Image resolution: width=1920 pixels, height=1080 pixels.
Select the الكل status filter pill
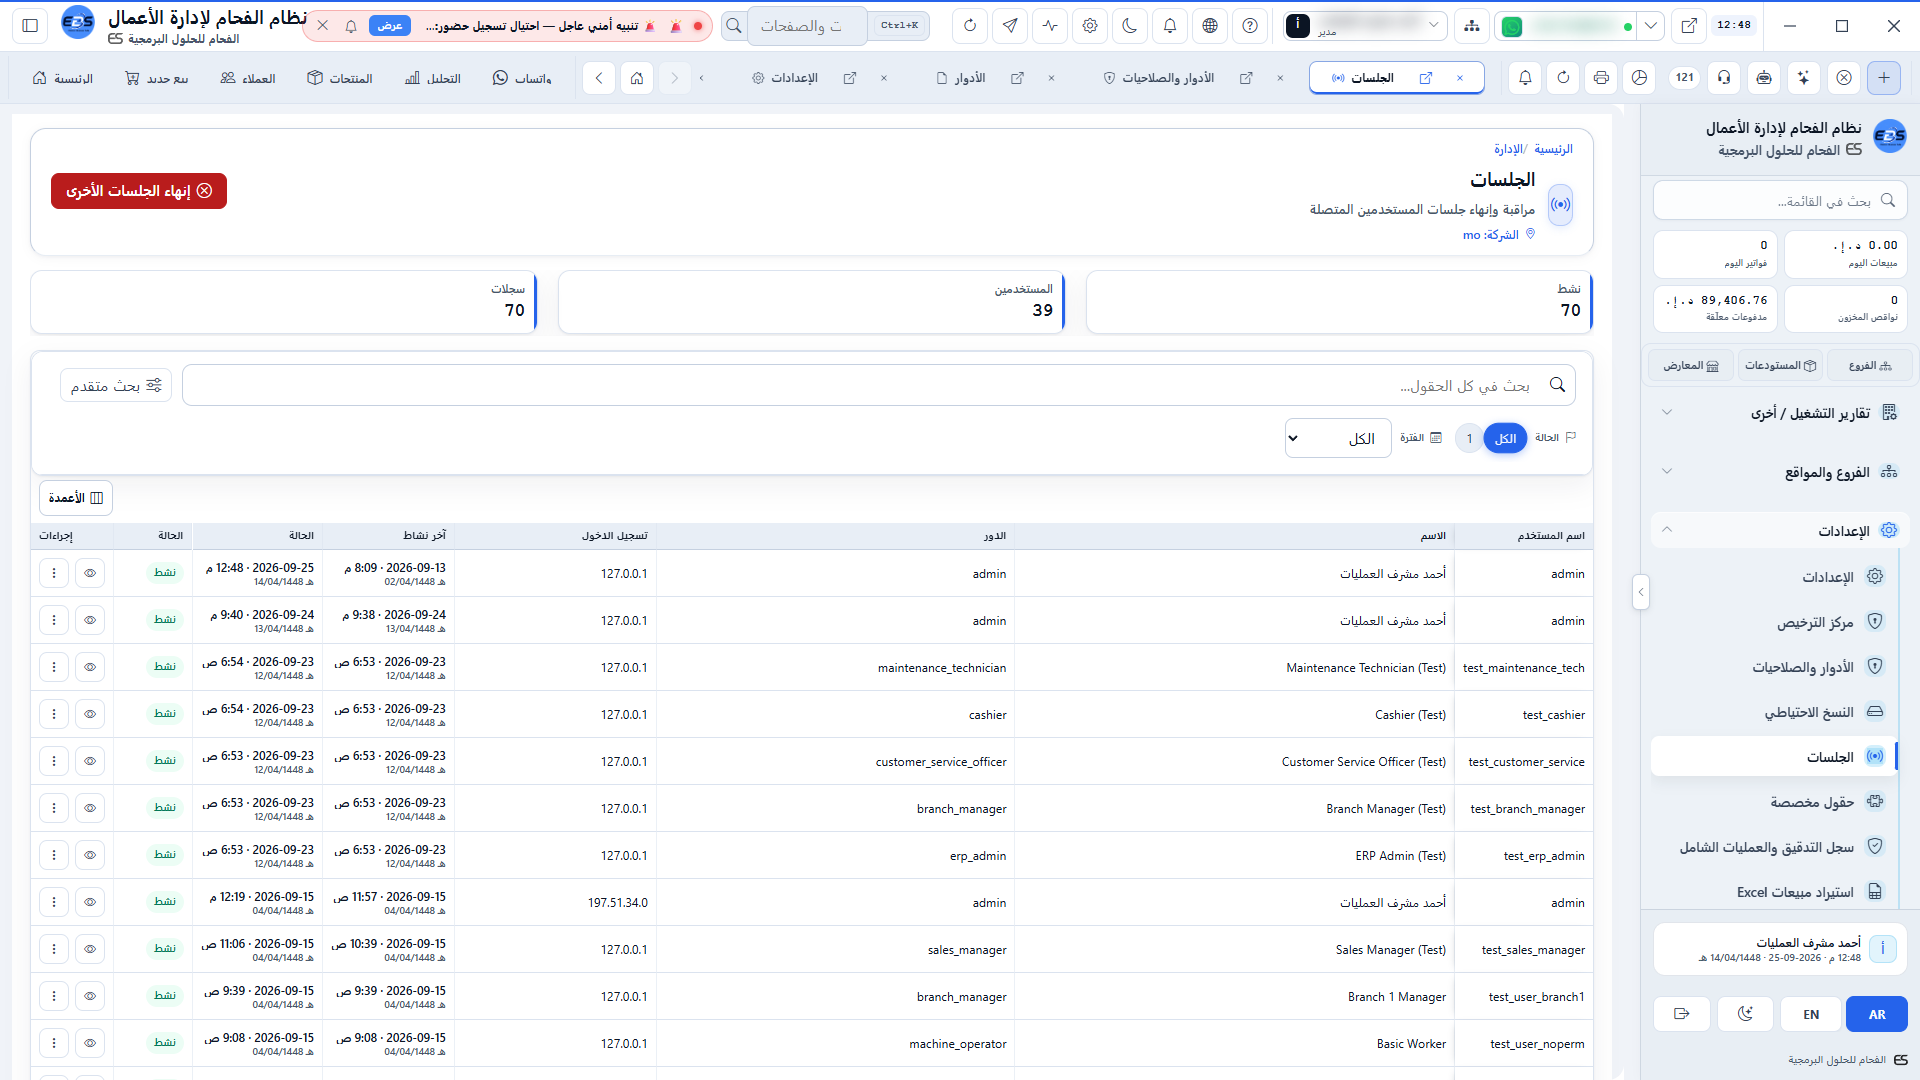click(1505, 438)
